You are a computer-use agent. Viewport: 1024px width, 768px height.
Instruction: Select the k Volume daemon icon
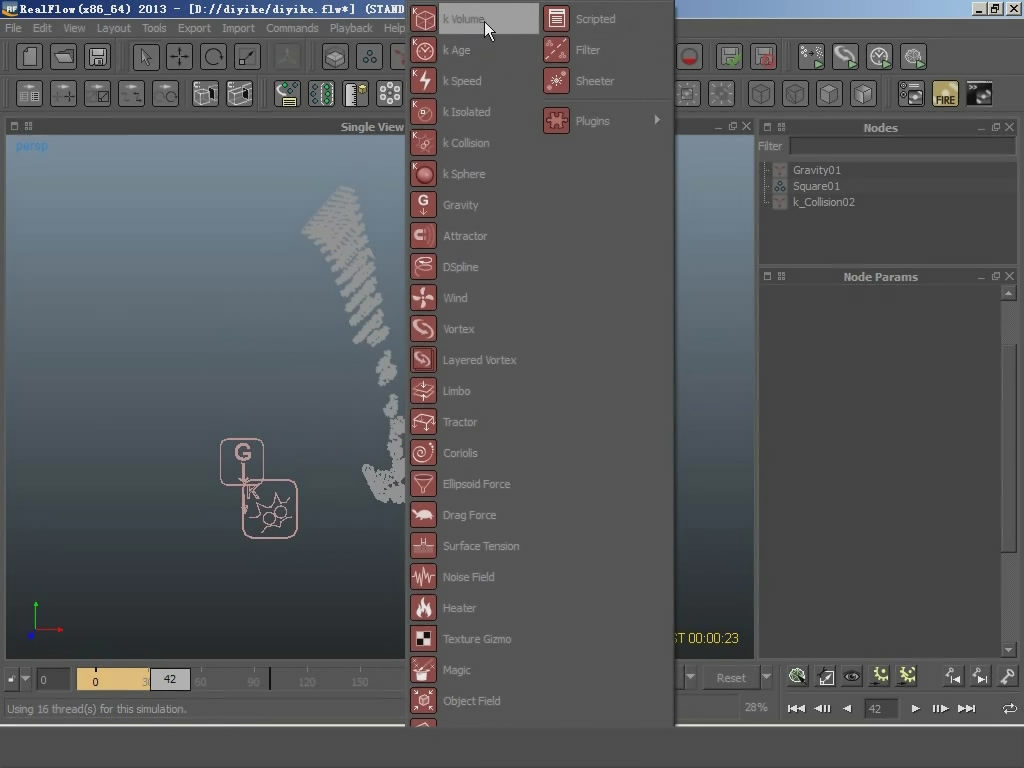coord(423,19)
